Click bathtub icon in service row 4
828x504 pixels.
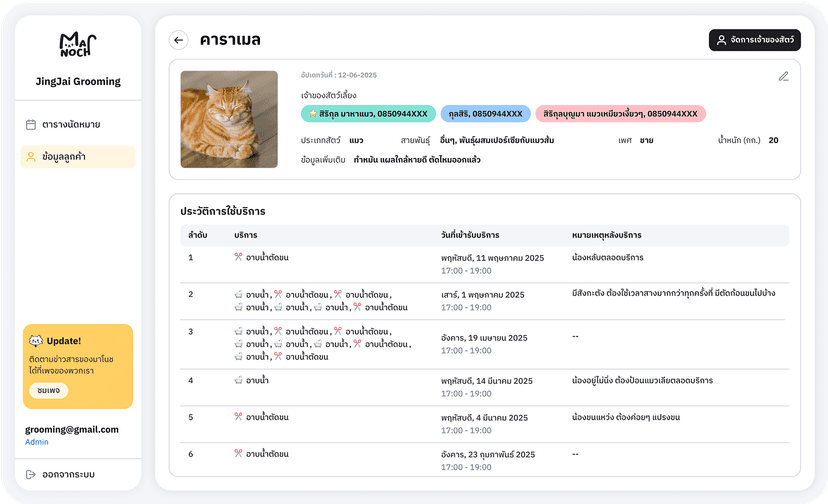(x=238, y=380)
